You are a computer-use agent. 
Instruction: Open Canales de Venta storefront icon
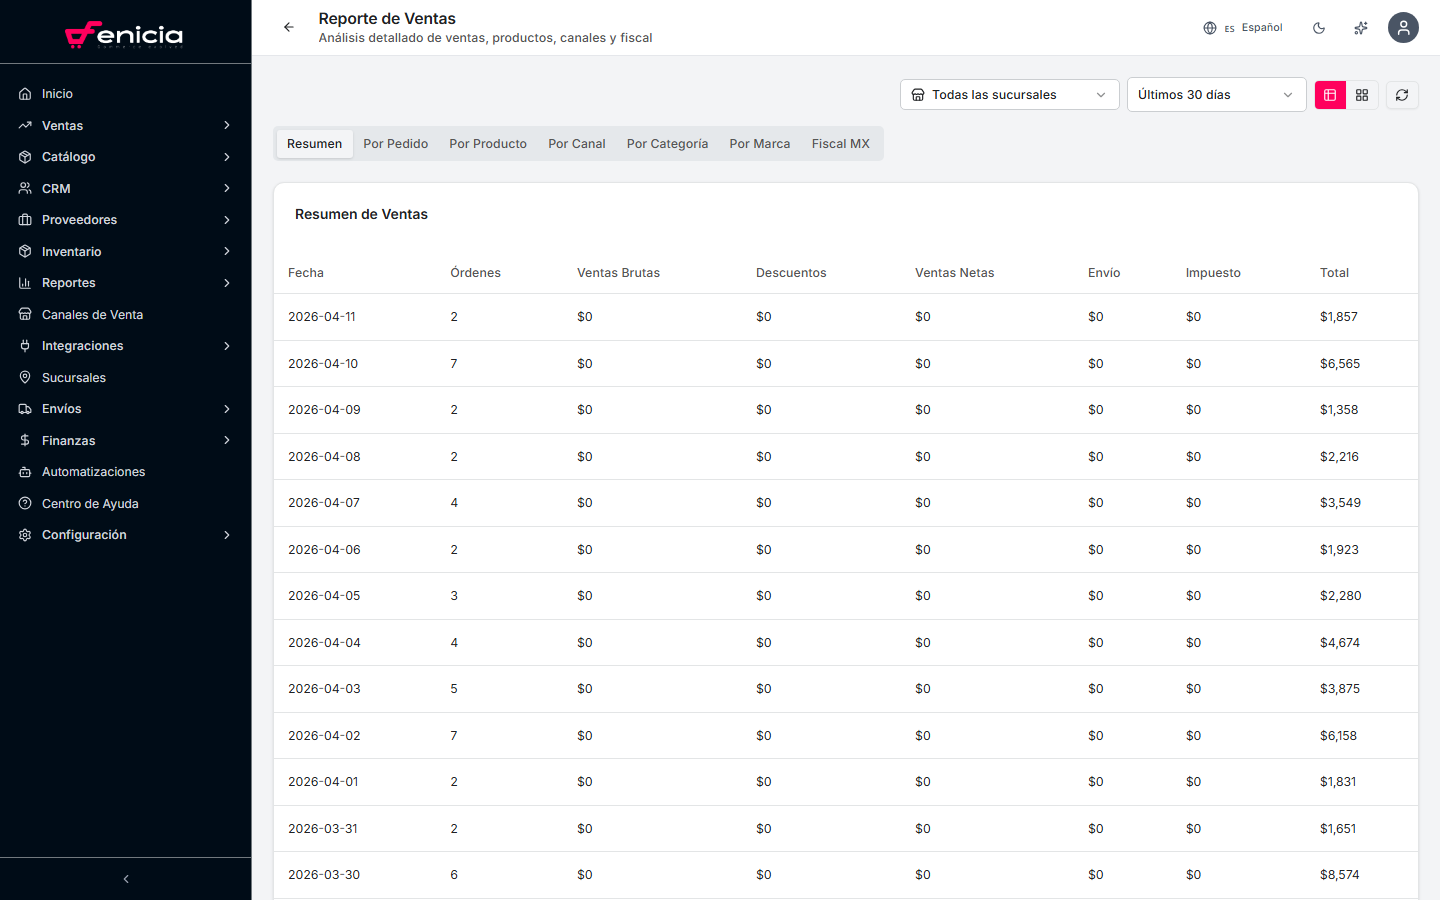[x=24, y=314]
